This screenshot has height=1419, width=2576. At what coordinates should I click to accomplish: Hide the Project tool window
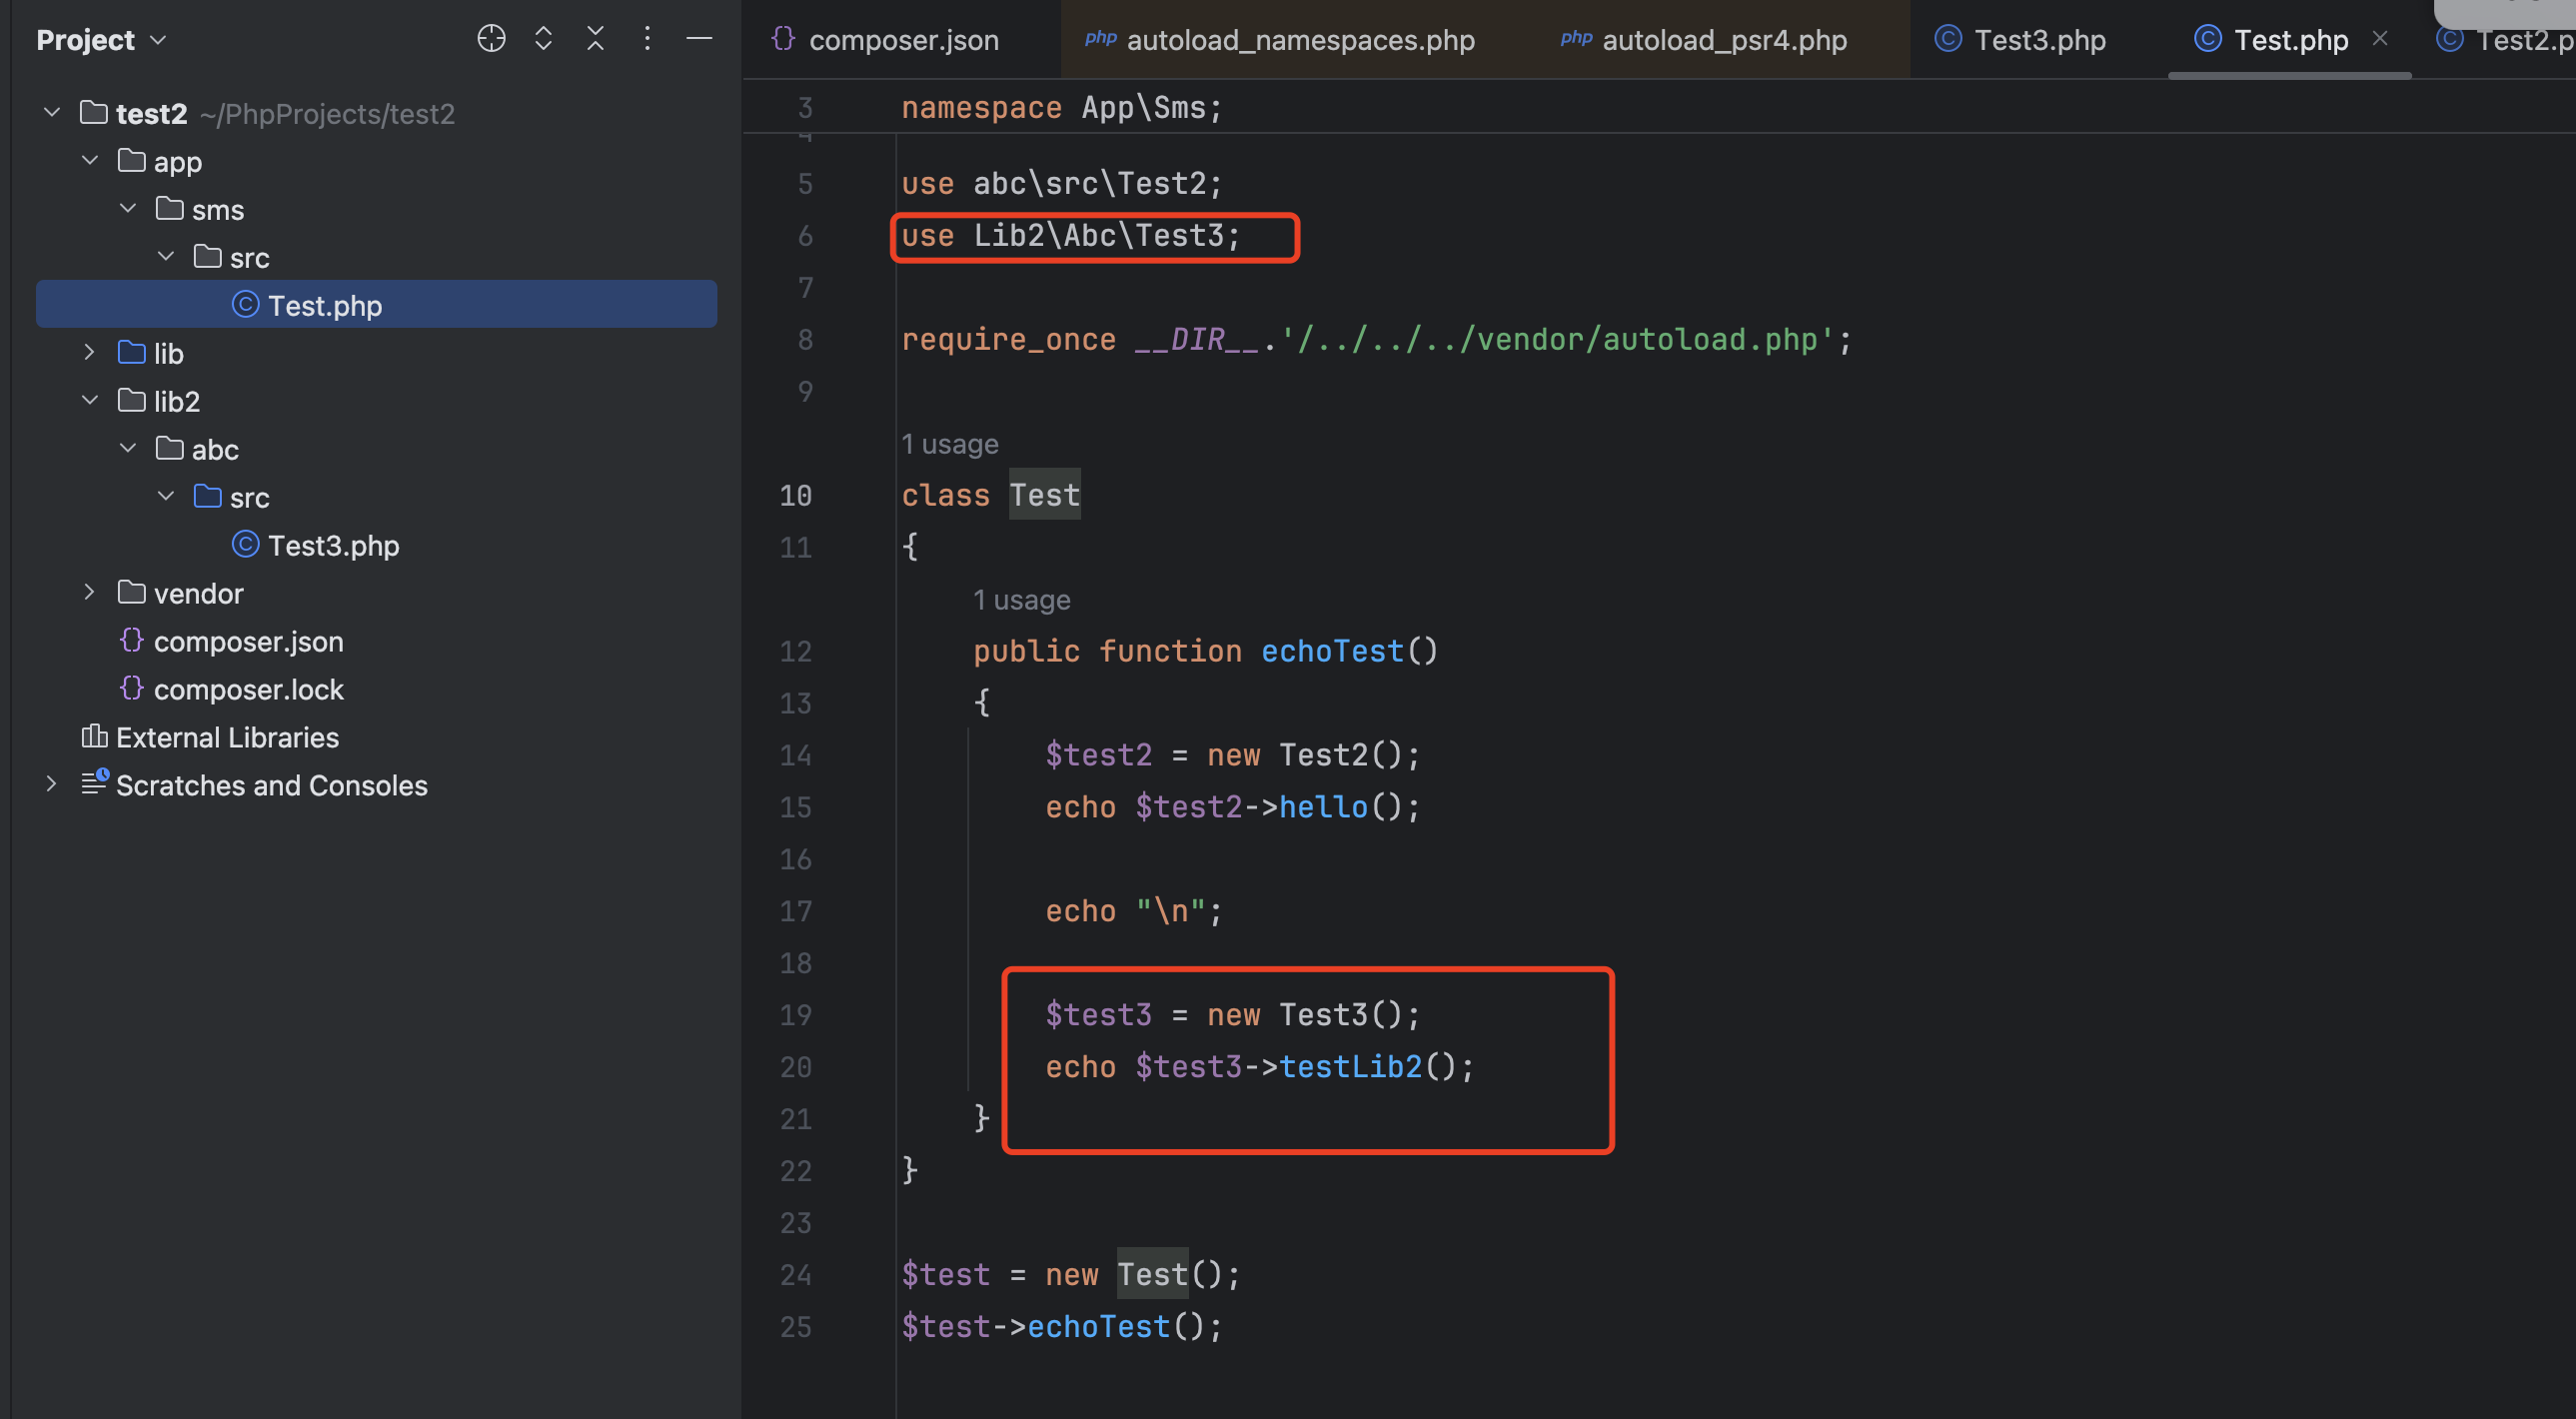point(699,39)
